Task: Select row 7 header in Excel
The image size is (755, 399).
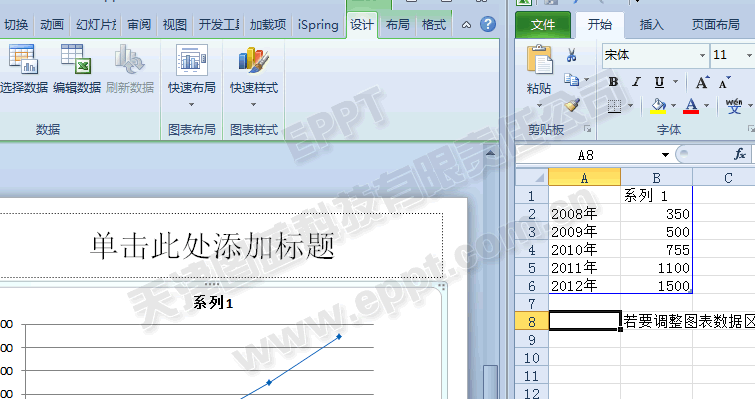Action: pyautogui.click(x=532, y=304)
